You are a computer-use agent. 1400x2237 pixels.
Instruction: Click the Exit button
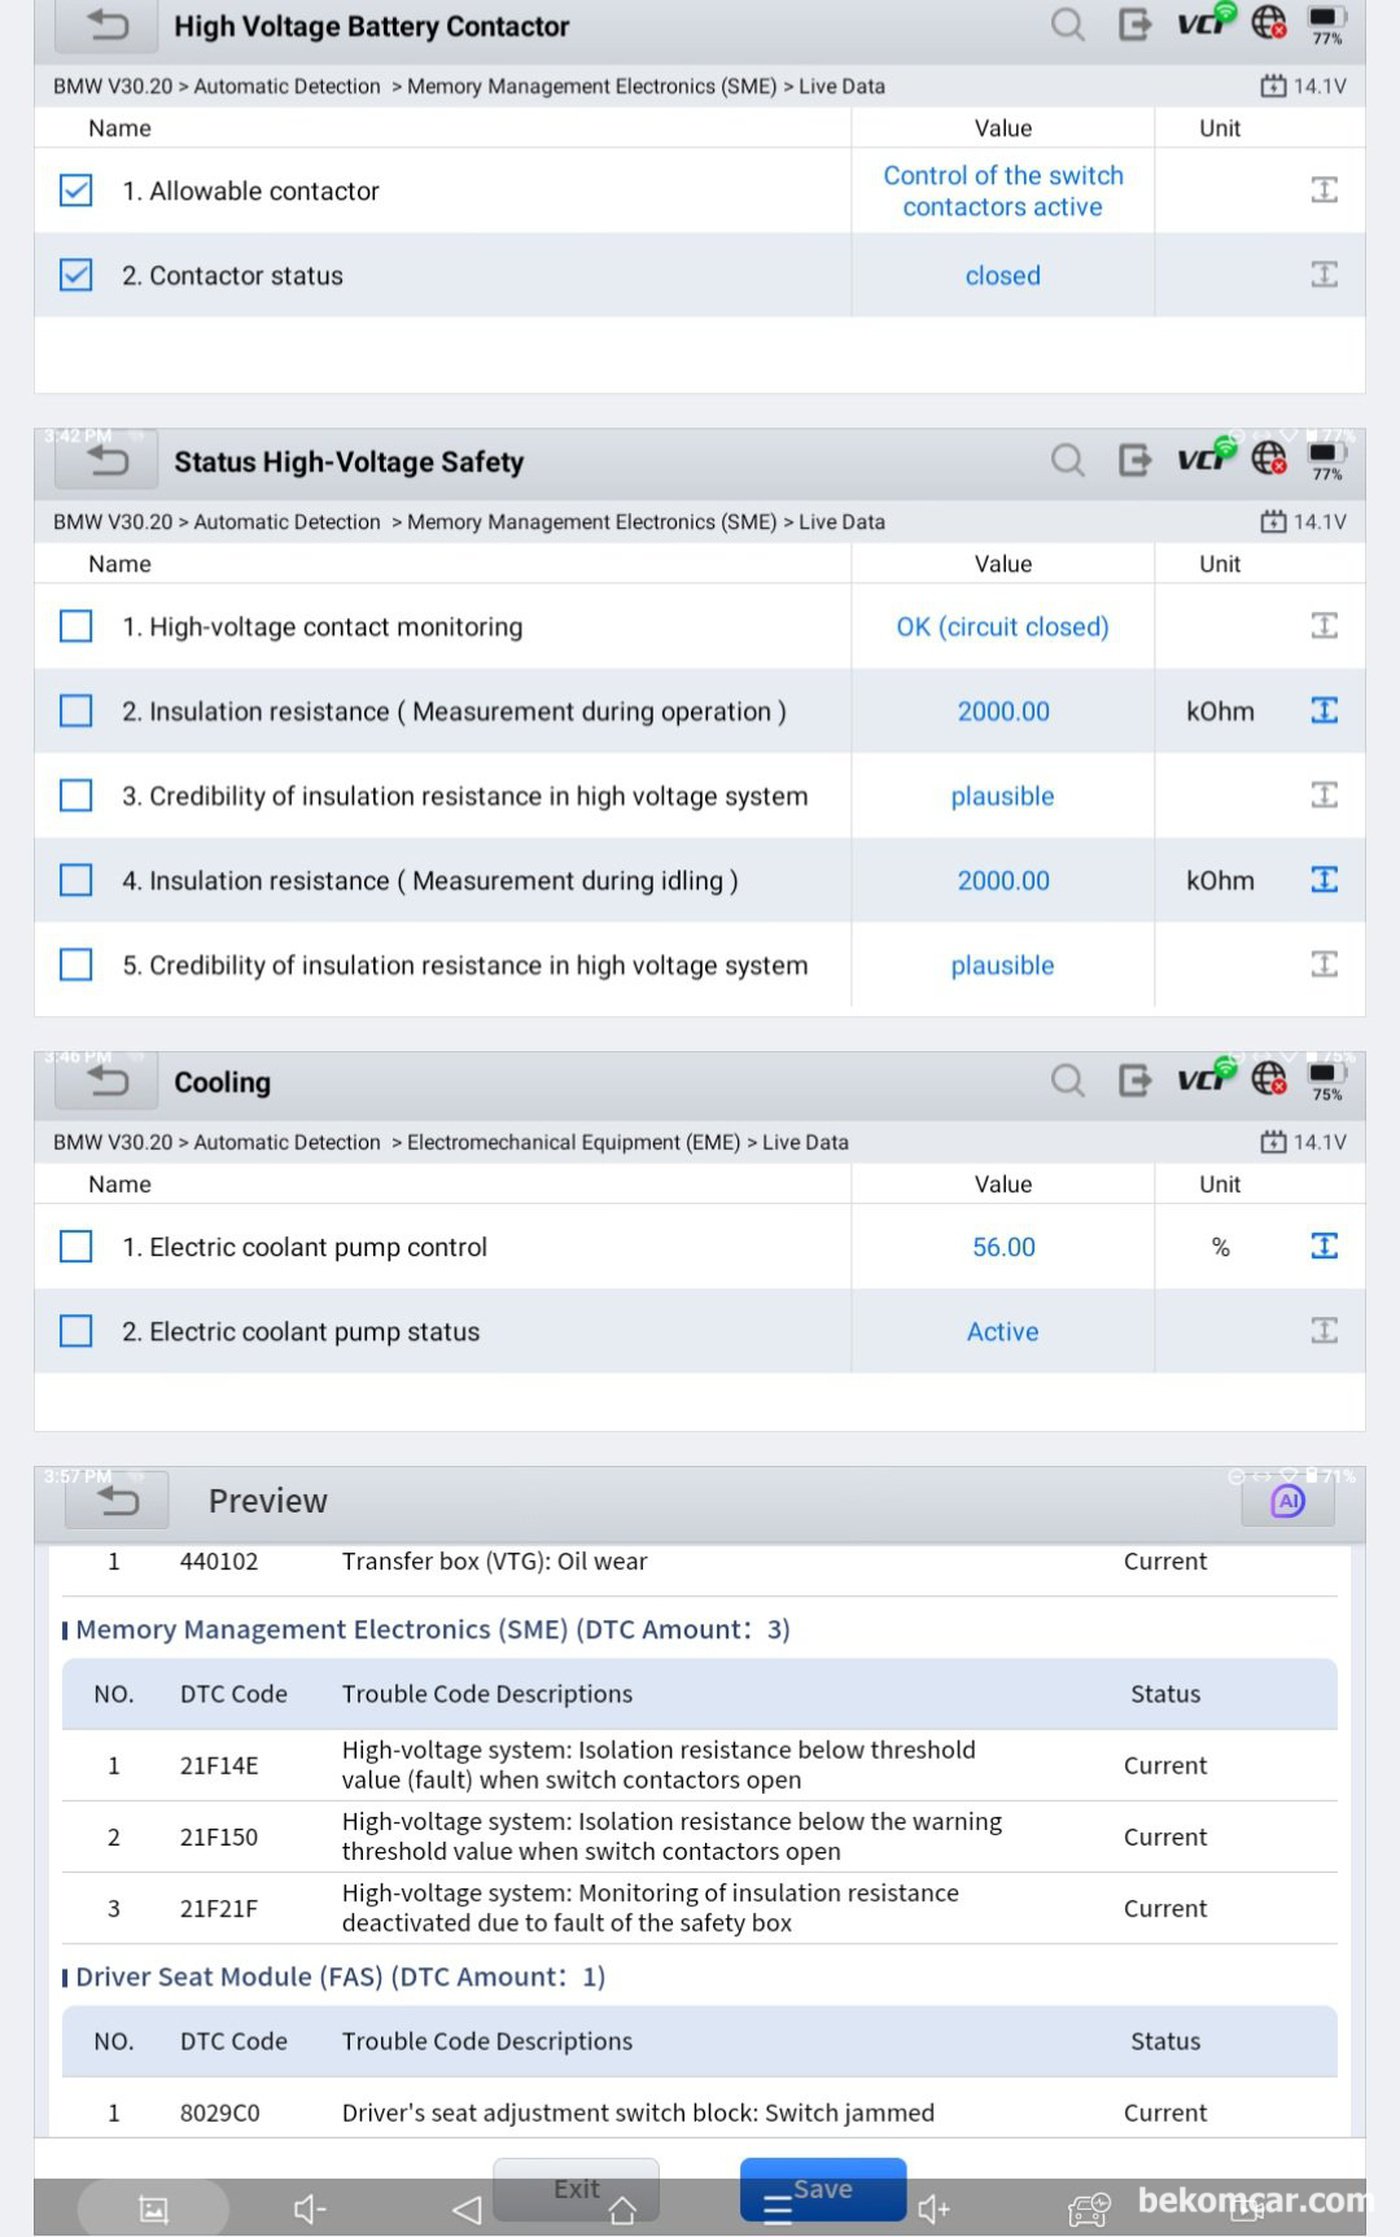[x=576, y=2188]
